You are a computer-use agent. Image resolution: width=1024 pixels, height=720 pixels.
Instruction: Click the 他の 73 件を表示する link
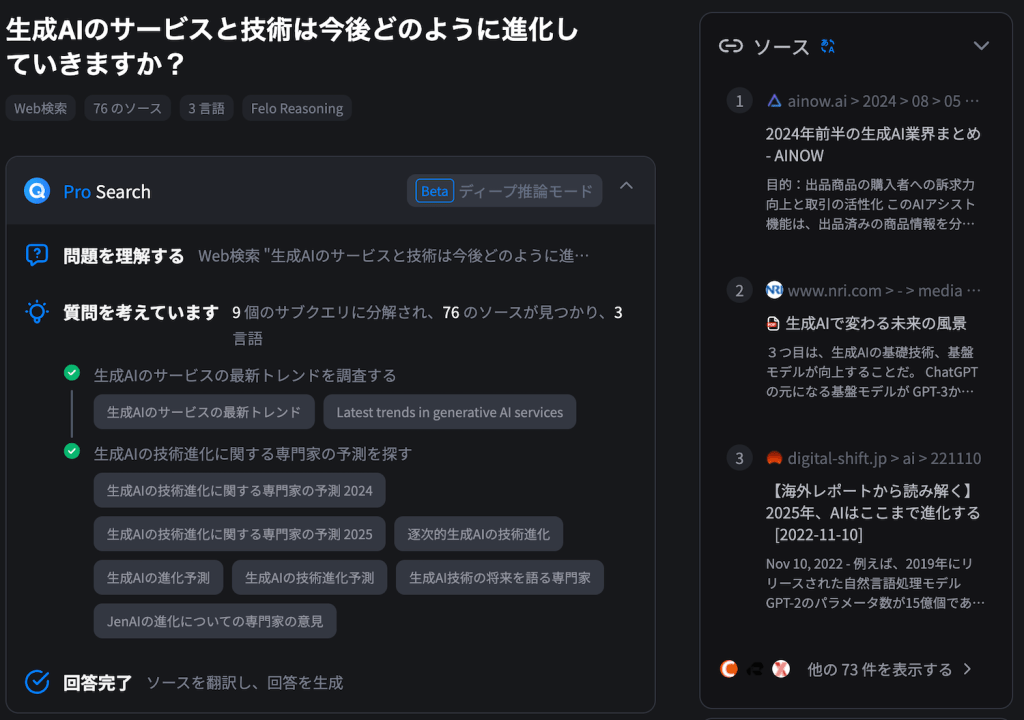[x=880, y=670]
